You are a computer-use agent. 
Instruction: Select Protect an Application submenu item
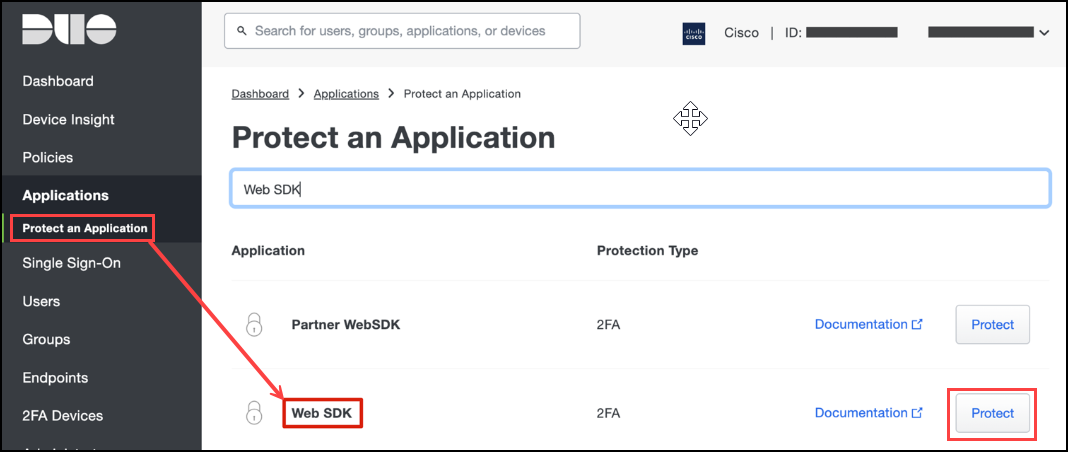pyautogui.click(x=84, y=228)
